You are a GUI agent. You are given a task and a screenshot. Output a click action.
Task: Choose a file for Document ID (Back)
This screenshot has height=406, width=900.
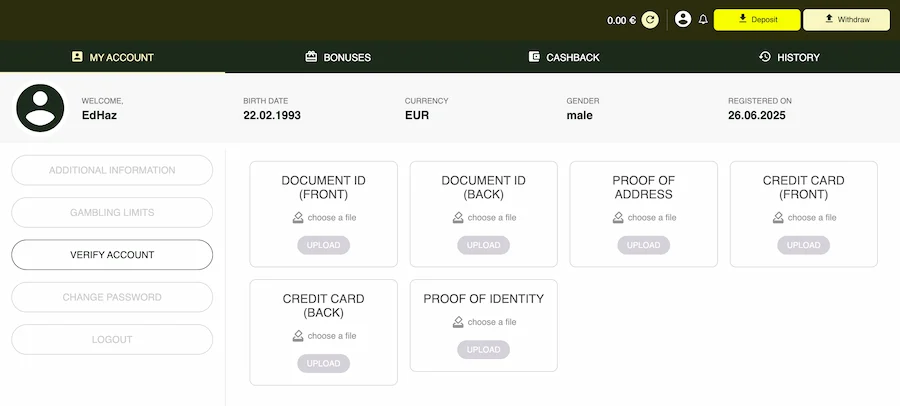484,218
